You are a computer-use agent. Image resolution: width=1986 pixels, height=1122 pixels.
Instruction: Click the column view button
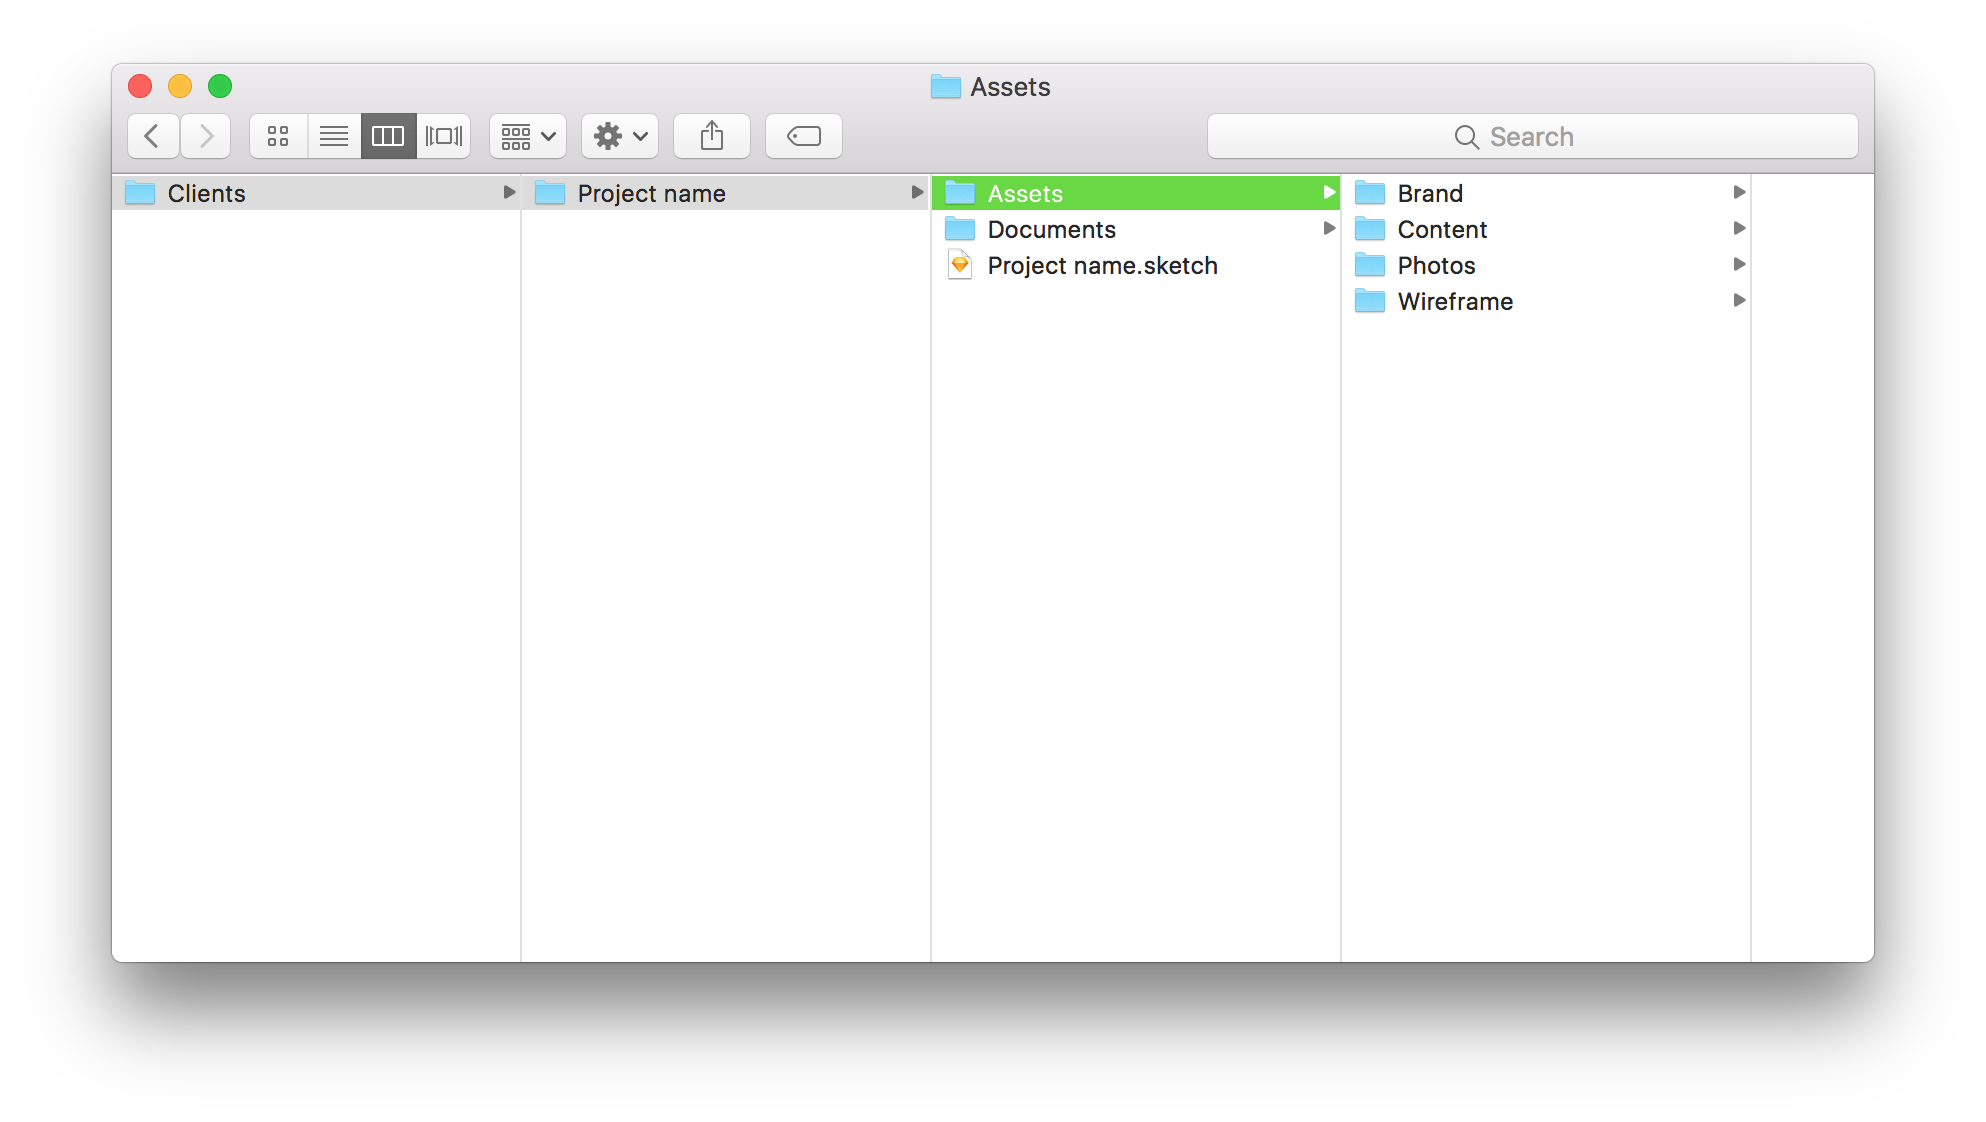pyautogui.click(x=388, y=136)
